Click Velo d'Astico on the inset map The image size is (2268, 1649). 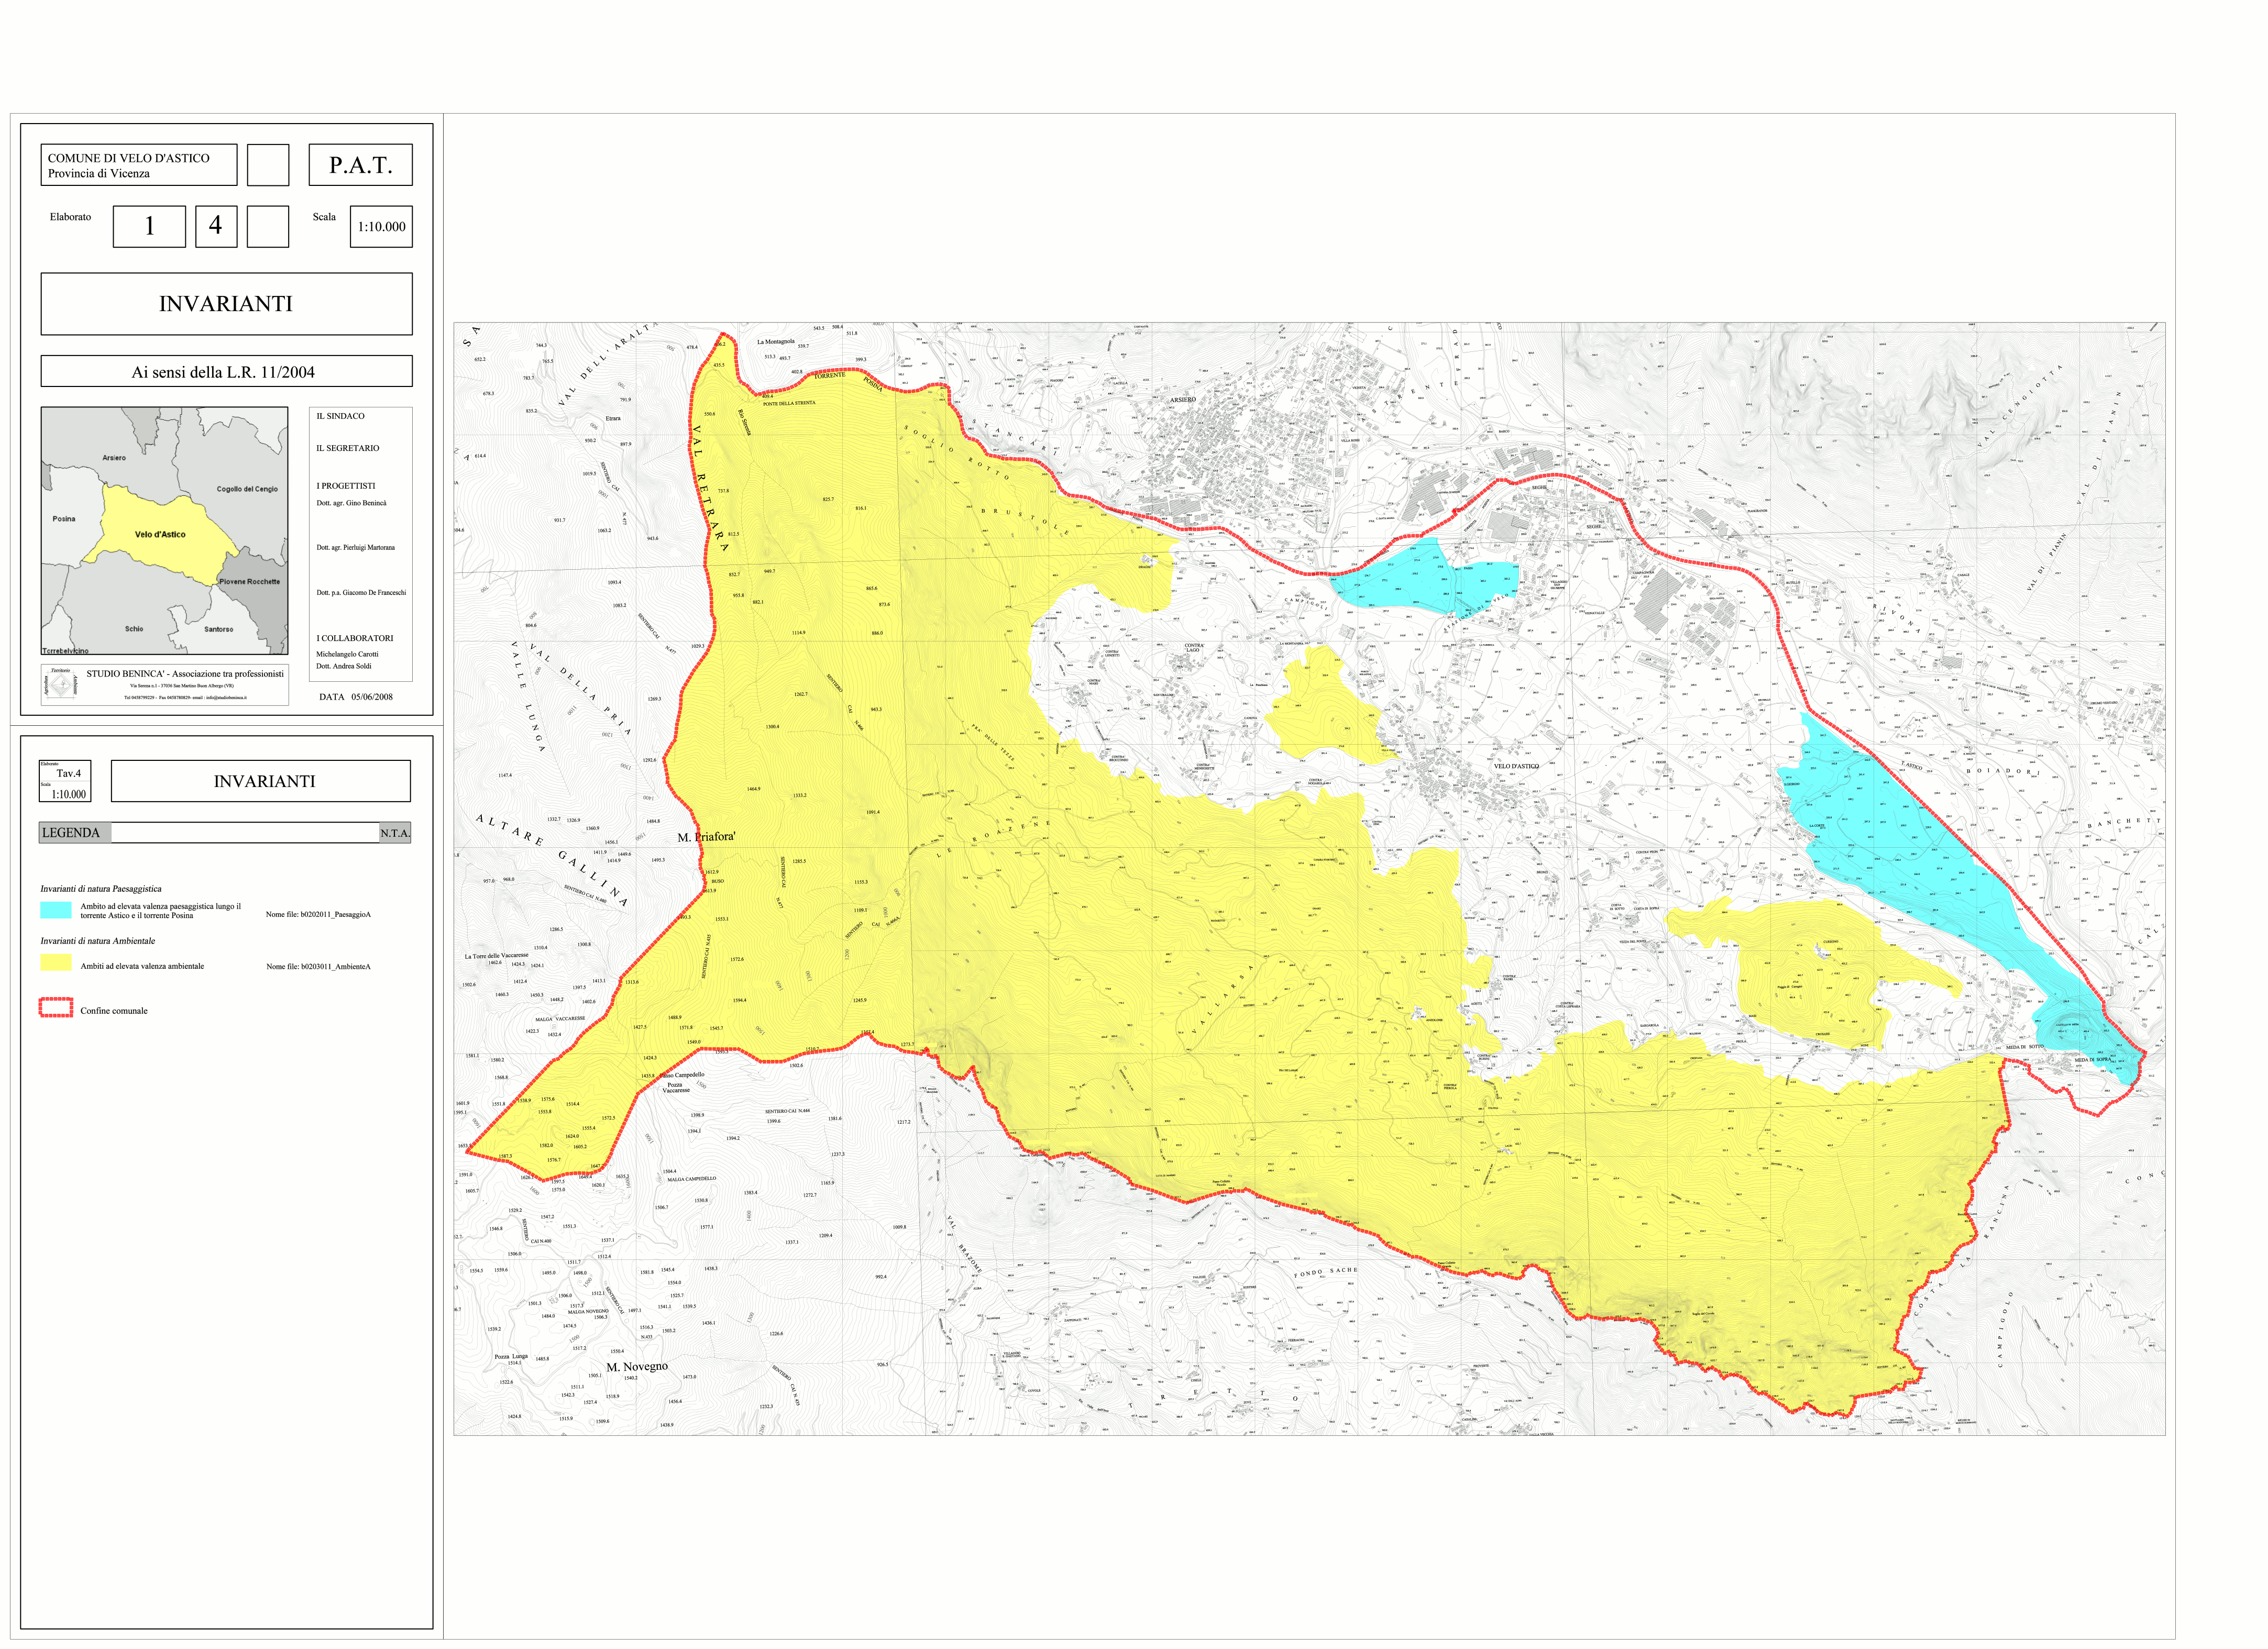coord(160,535)
